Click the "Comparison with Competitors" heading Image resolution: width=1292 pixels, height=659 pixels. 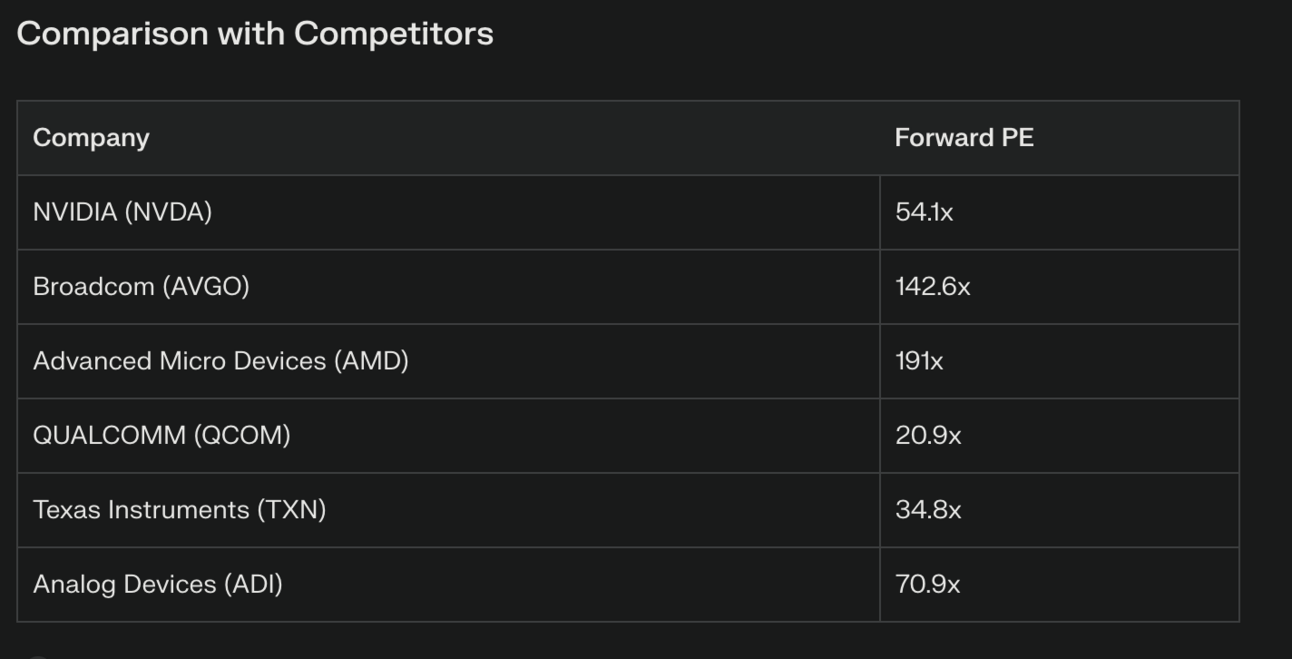[255, 34]
